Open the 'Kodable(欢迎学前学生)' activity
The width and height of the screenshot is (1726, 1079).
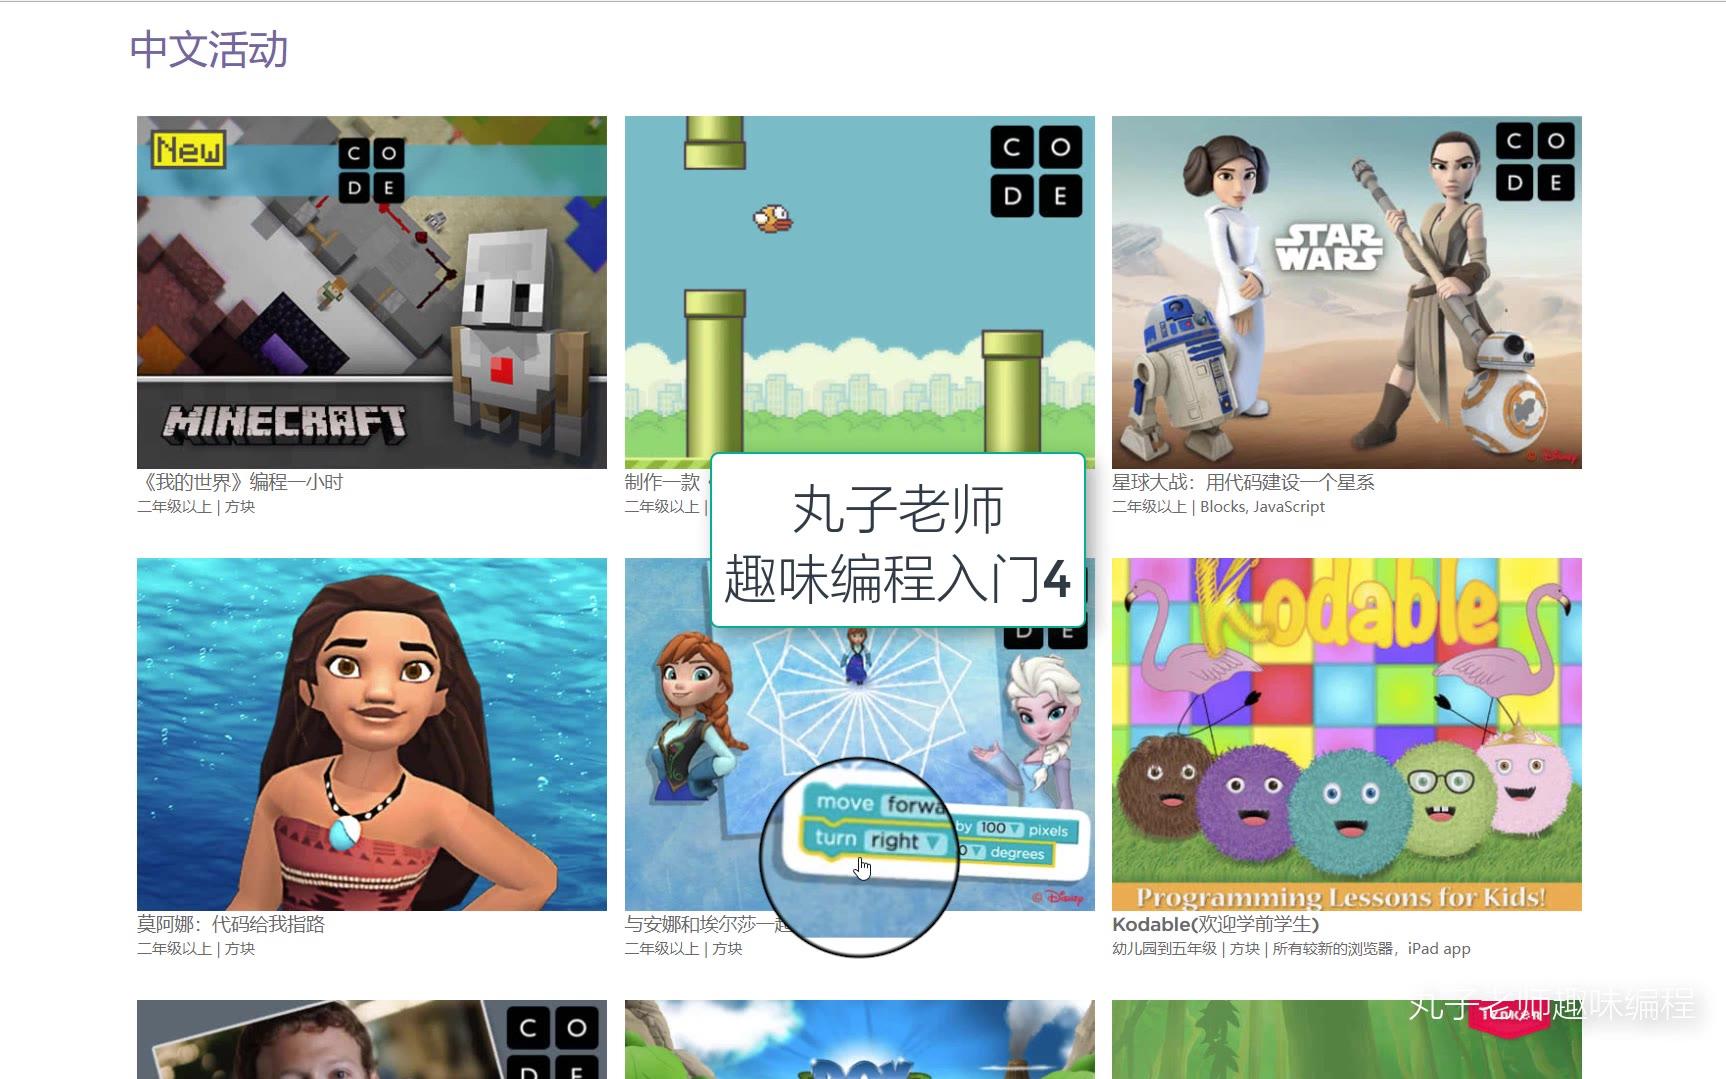[1216, 924]
